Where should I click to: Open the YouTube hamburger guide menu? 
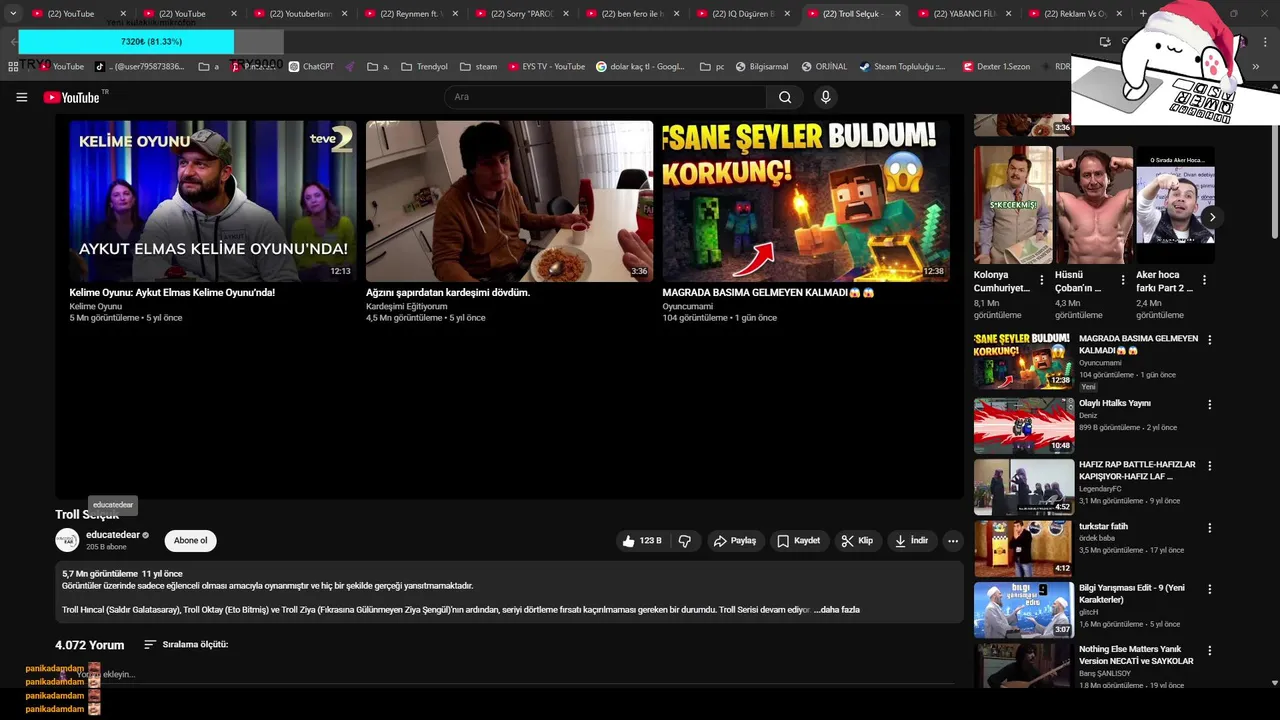(21, 97)
